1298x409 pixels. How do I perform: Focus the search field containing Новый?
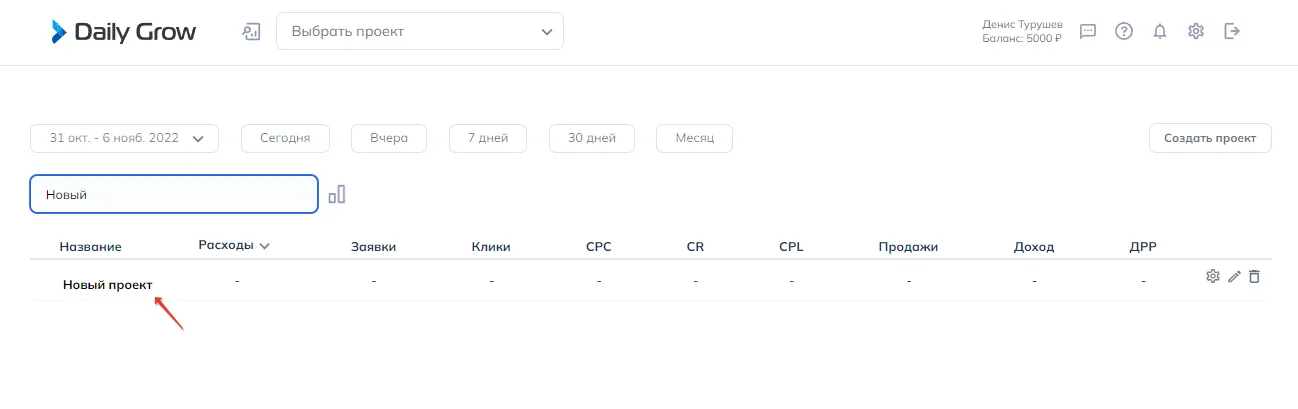point(175,194)
